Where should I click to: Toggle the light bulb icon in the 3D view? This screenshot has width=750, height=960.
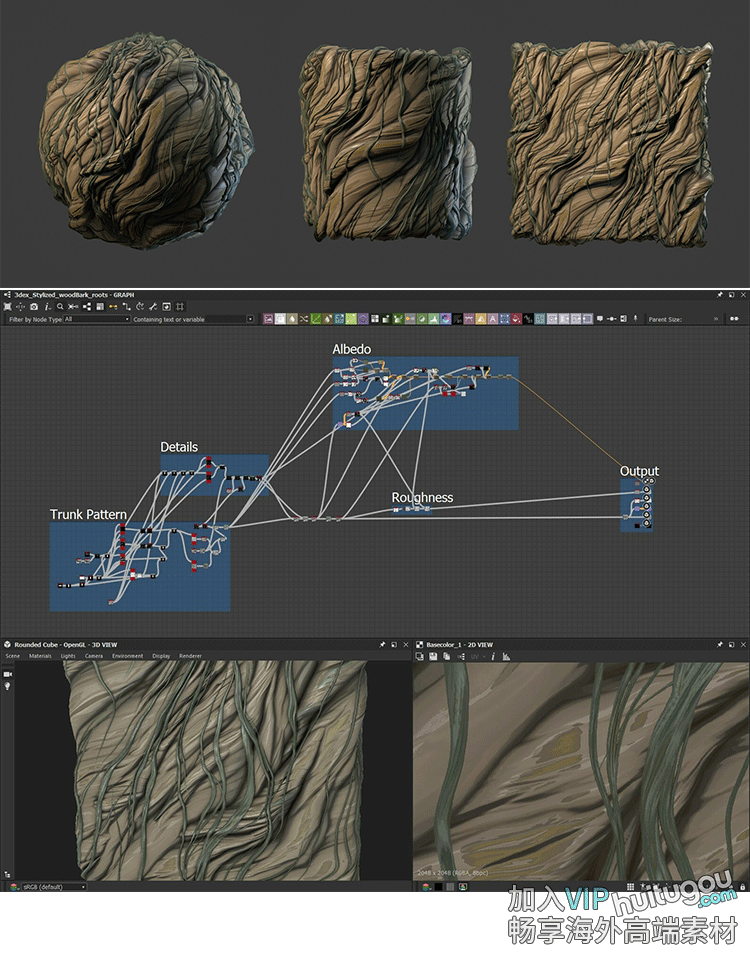pos(8,687)
